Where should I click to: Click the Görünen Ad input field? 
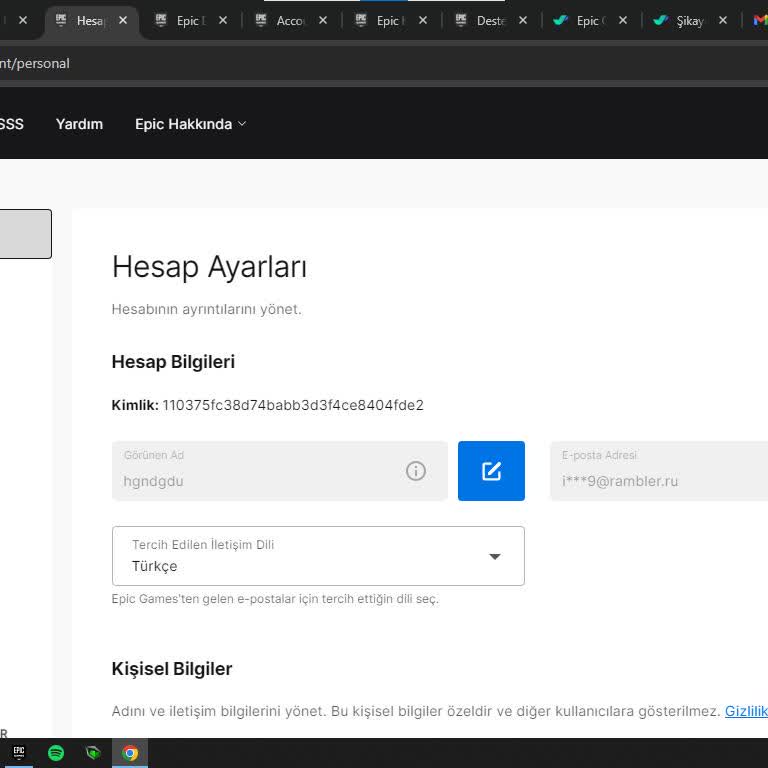pos(280,471)
